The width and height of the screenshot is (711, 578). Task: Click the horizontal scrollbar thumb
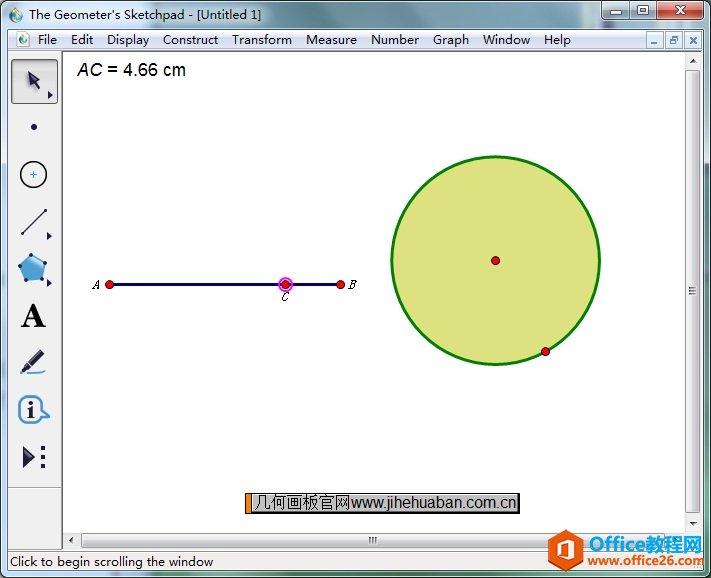pyautogui.click(x=372, y=540)
